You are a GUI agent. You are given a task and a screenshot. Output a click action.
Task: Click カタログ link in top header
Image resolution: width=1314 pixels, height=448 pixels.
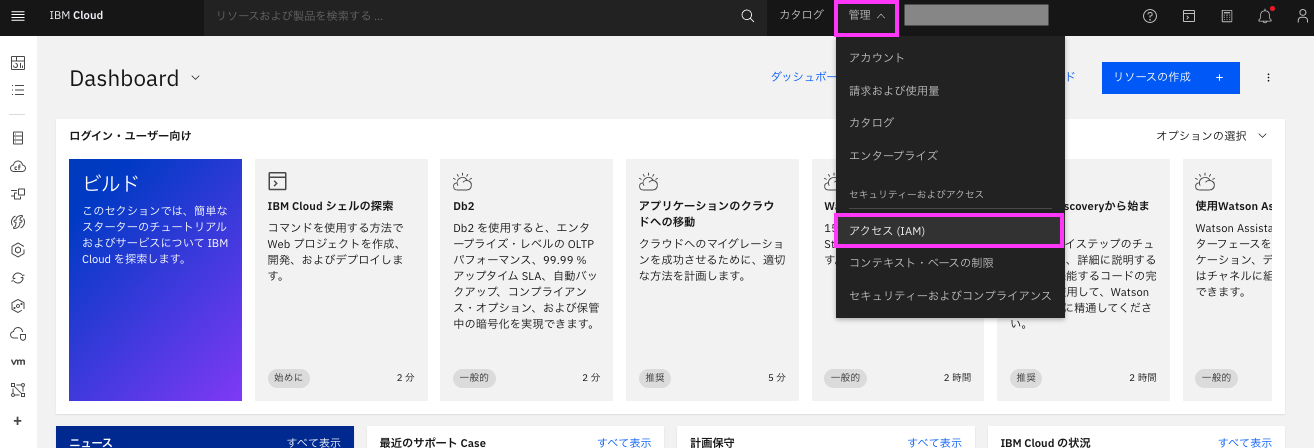point(801,16)
